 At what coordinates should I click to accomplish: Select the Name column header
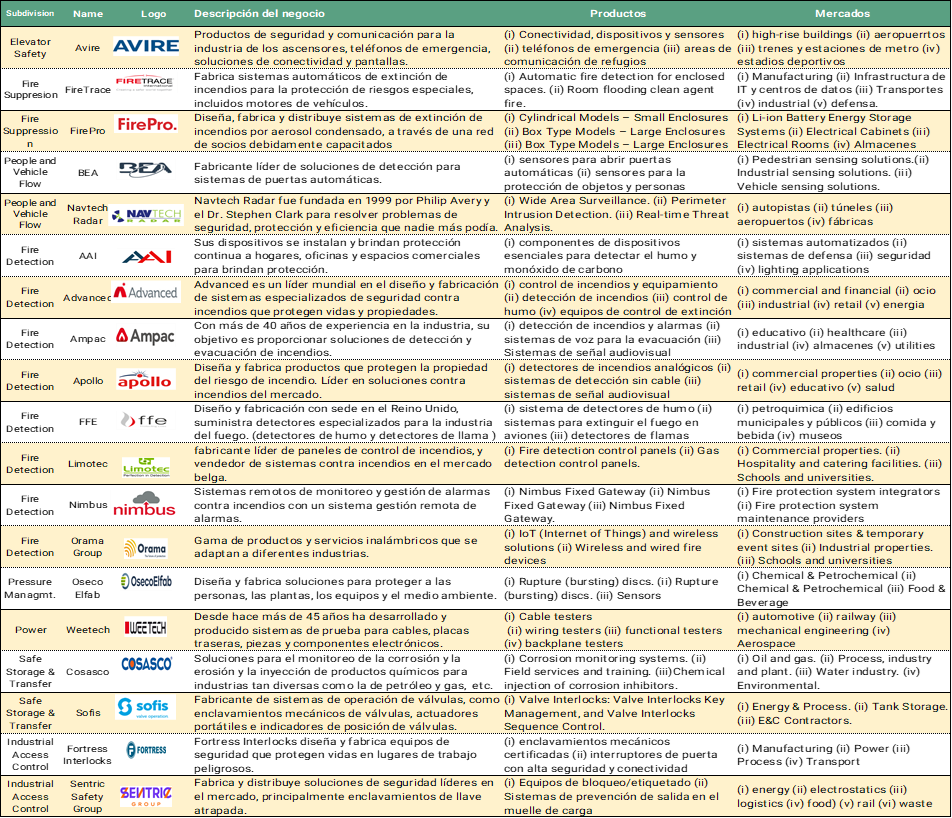pyautogui.click(x=88, y=13)
